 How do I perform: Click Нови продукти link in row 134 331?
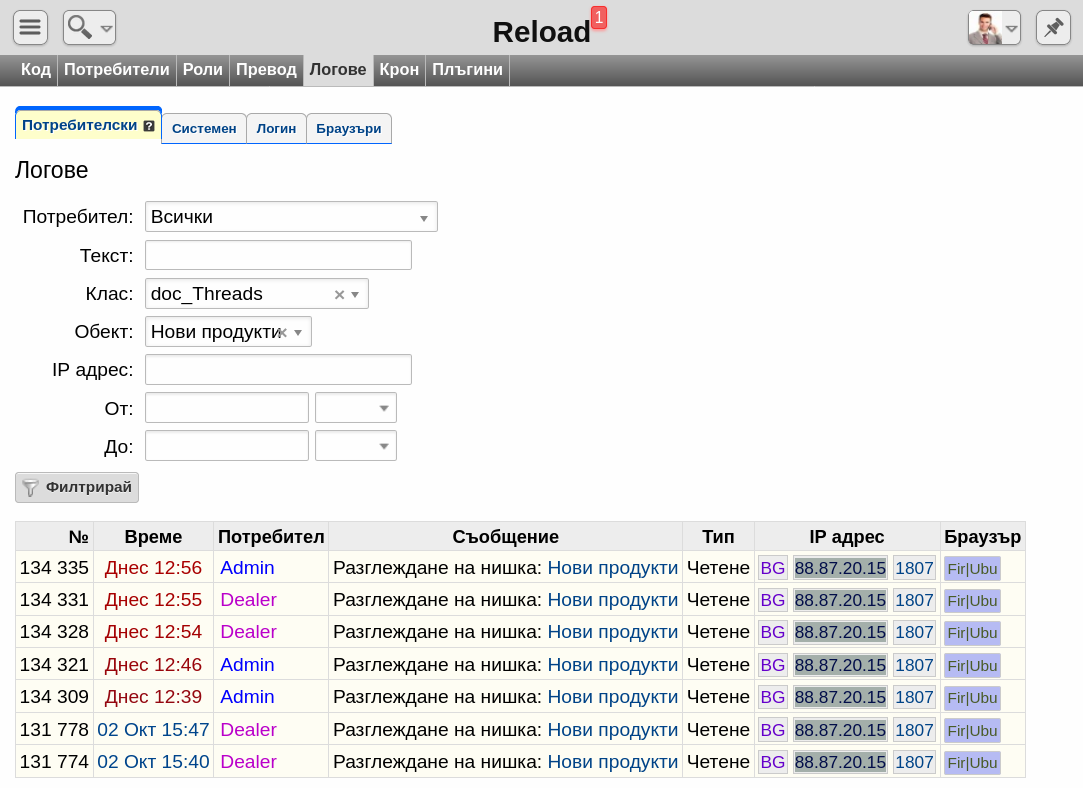tap(613, 599)
